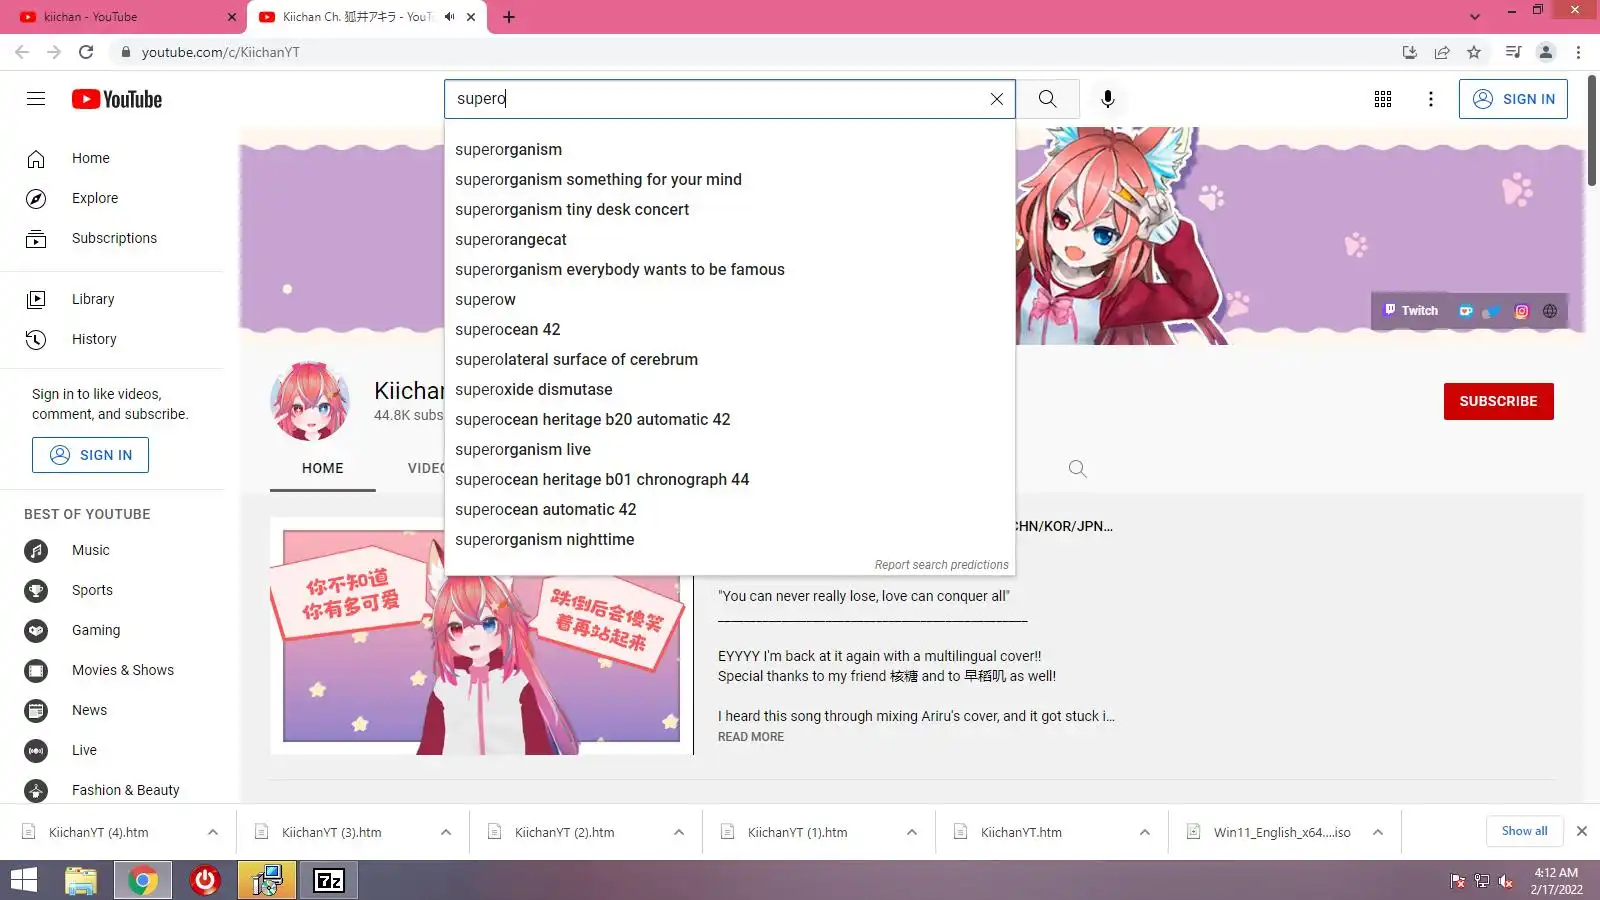This screenshot has width=1600, height=900.
Task: Search within the channel using magnifier
Action: [1077, 468]
